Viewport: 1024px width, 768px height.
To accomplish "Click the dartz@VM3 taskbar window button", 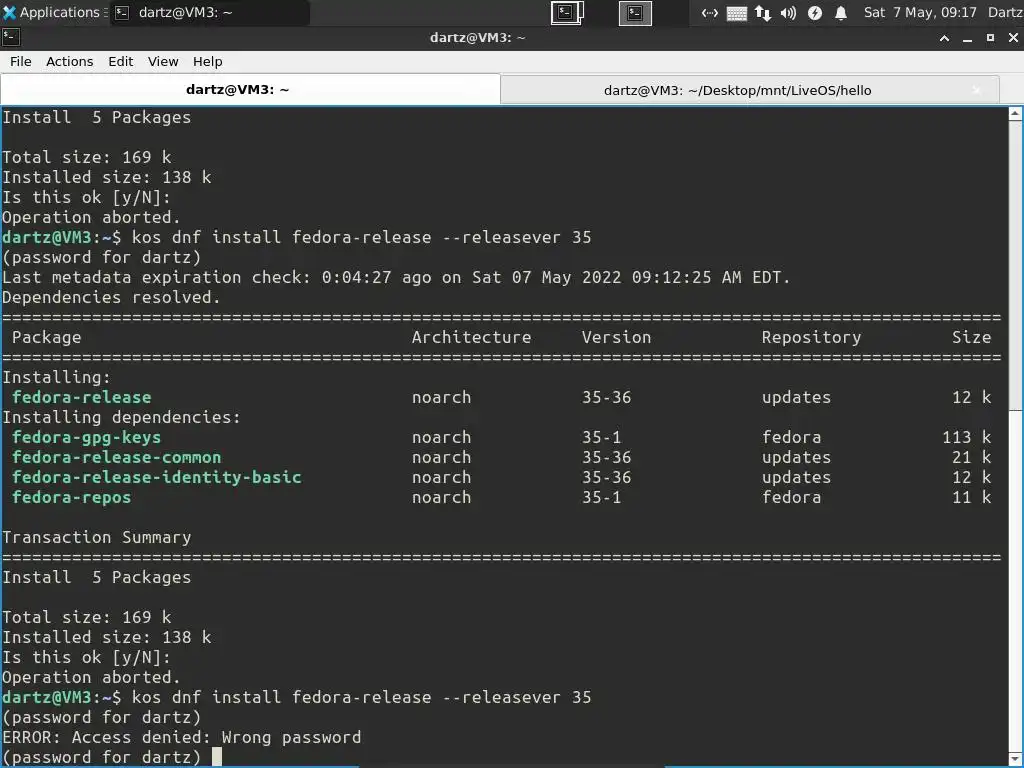I will point(209,12).
